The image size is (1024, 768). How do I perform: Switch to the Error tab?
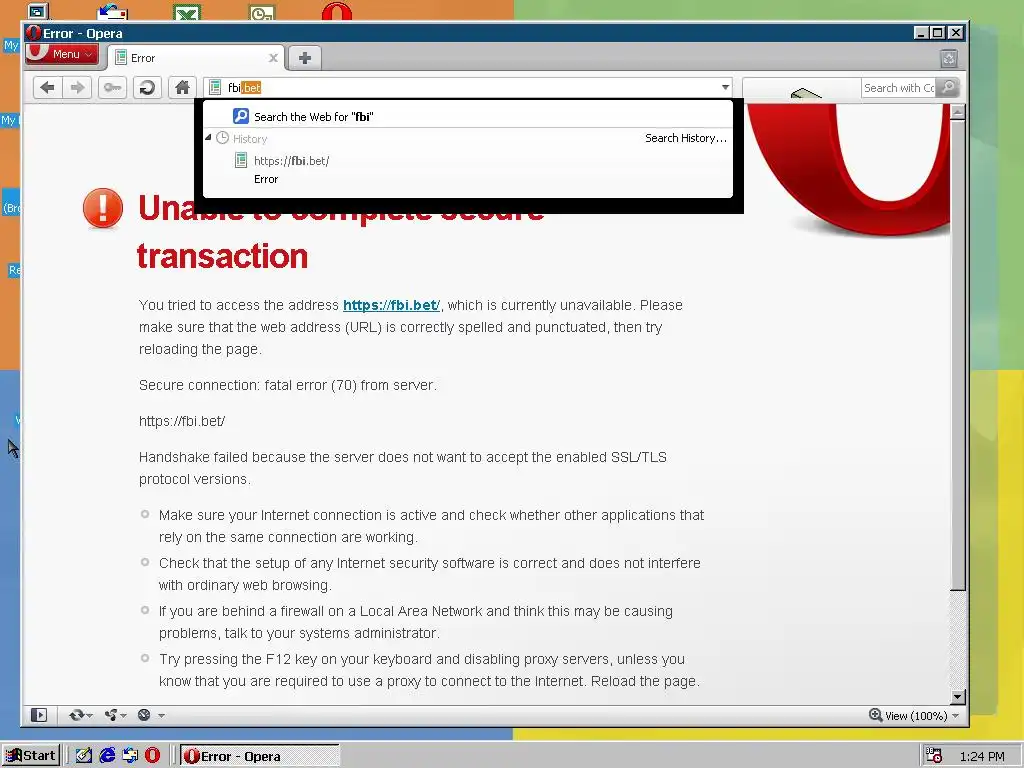click(x=195, y=58)
